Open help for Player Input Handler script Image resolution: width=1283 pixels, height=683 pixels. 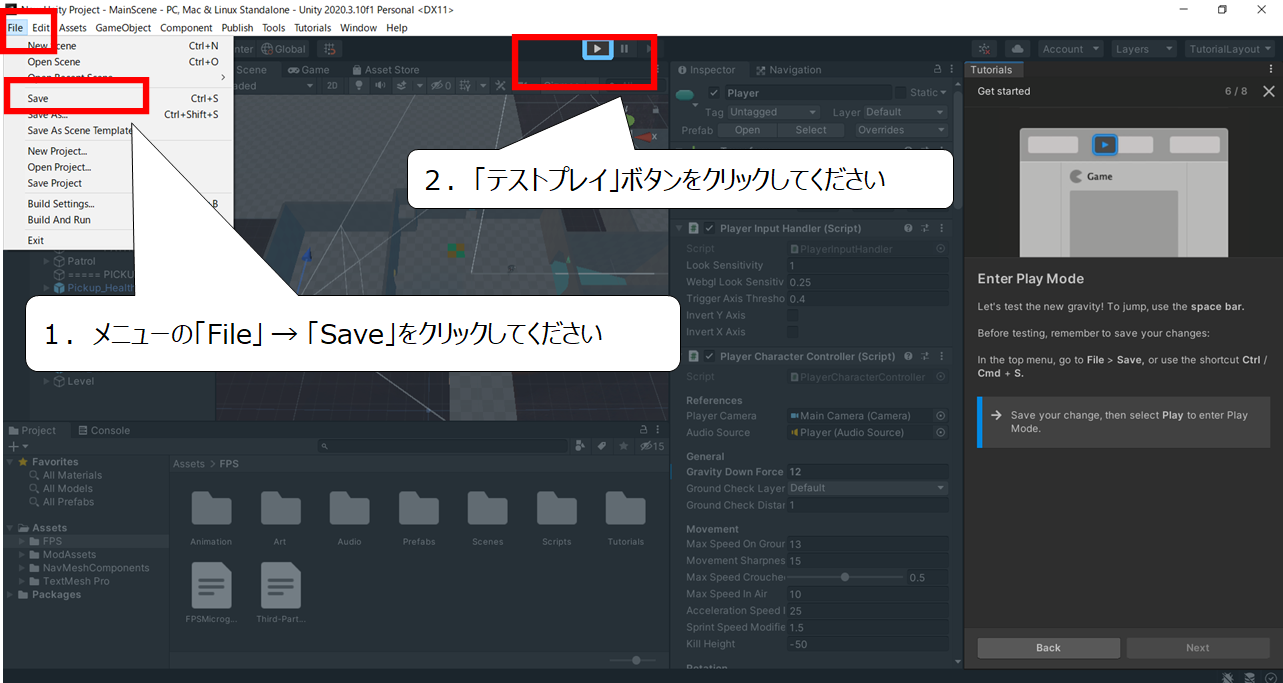908,228
